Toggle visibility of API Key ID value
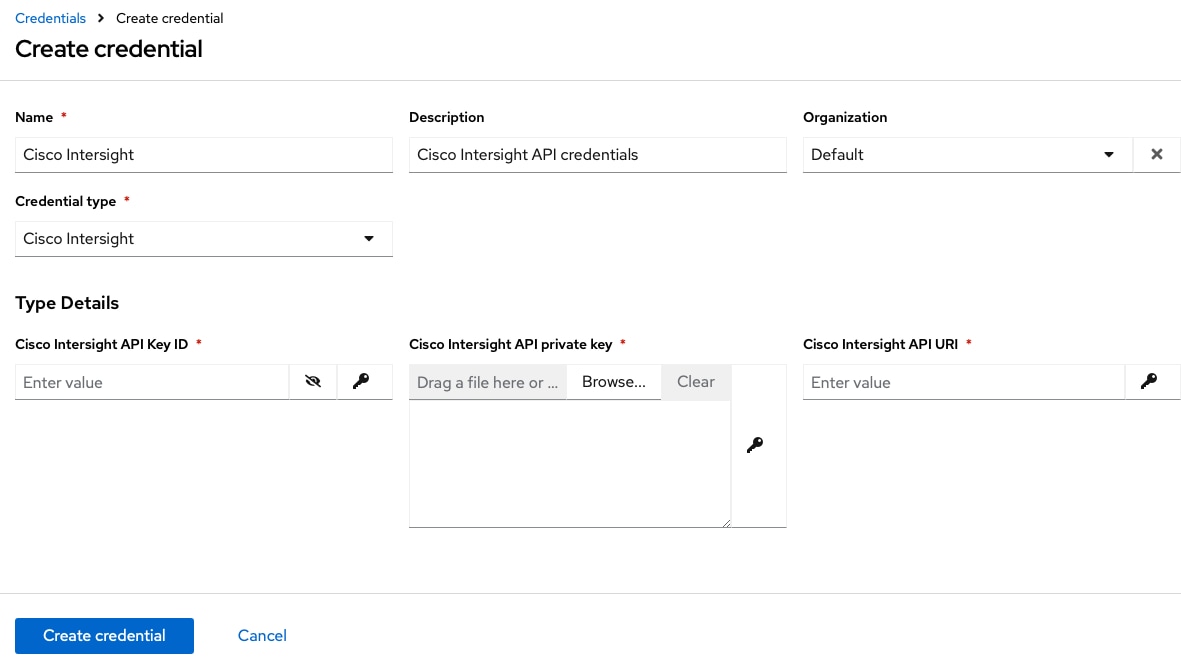 coord(313,382)
